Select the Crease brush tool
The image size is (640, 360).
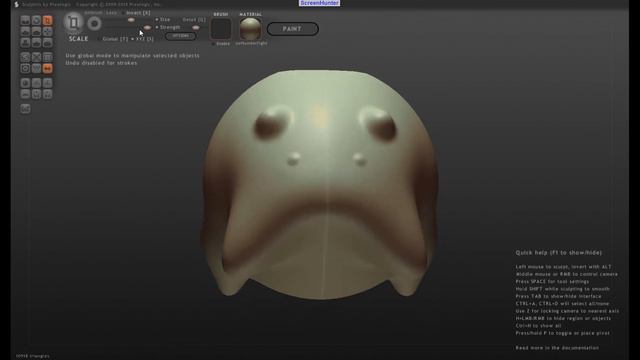pyautogui.click(x=25, y=20)
